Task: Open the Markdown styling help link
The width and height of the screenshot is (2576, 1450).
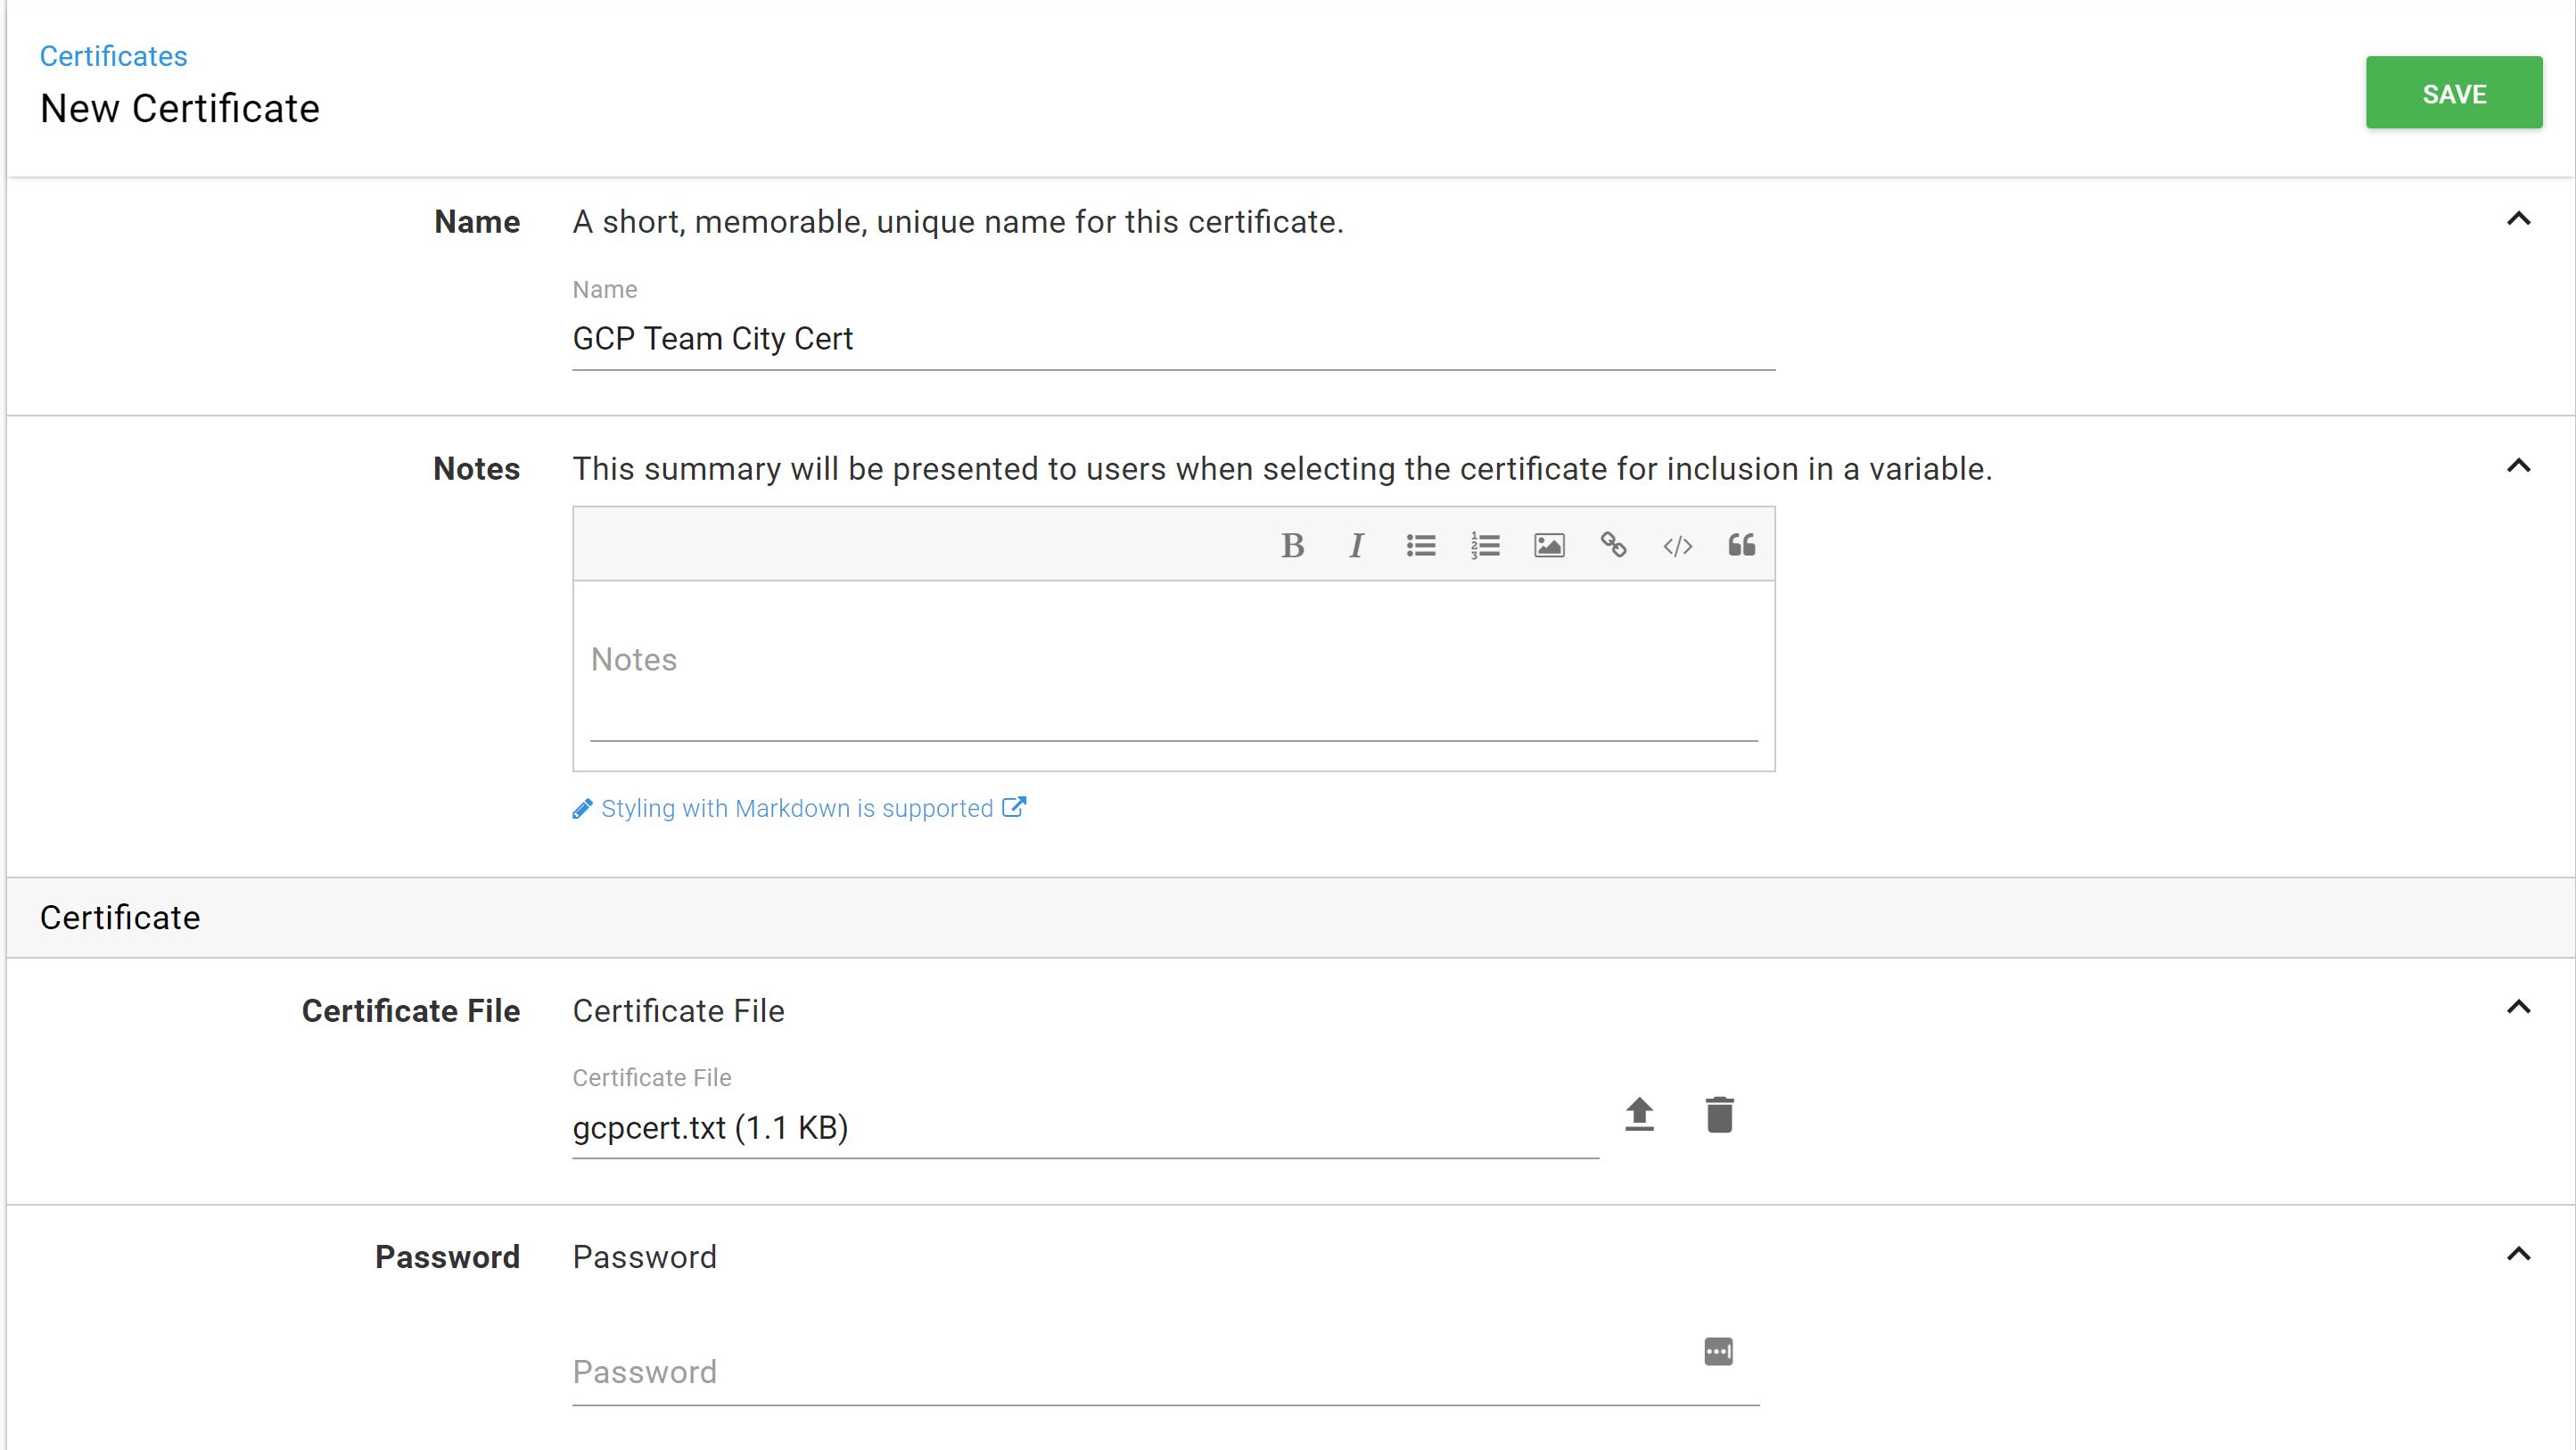Action: pos(797,808)
